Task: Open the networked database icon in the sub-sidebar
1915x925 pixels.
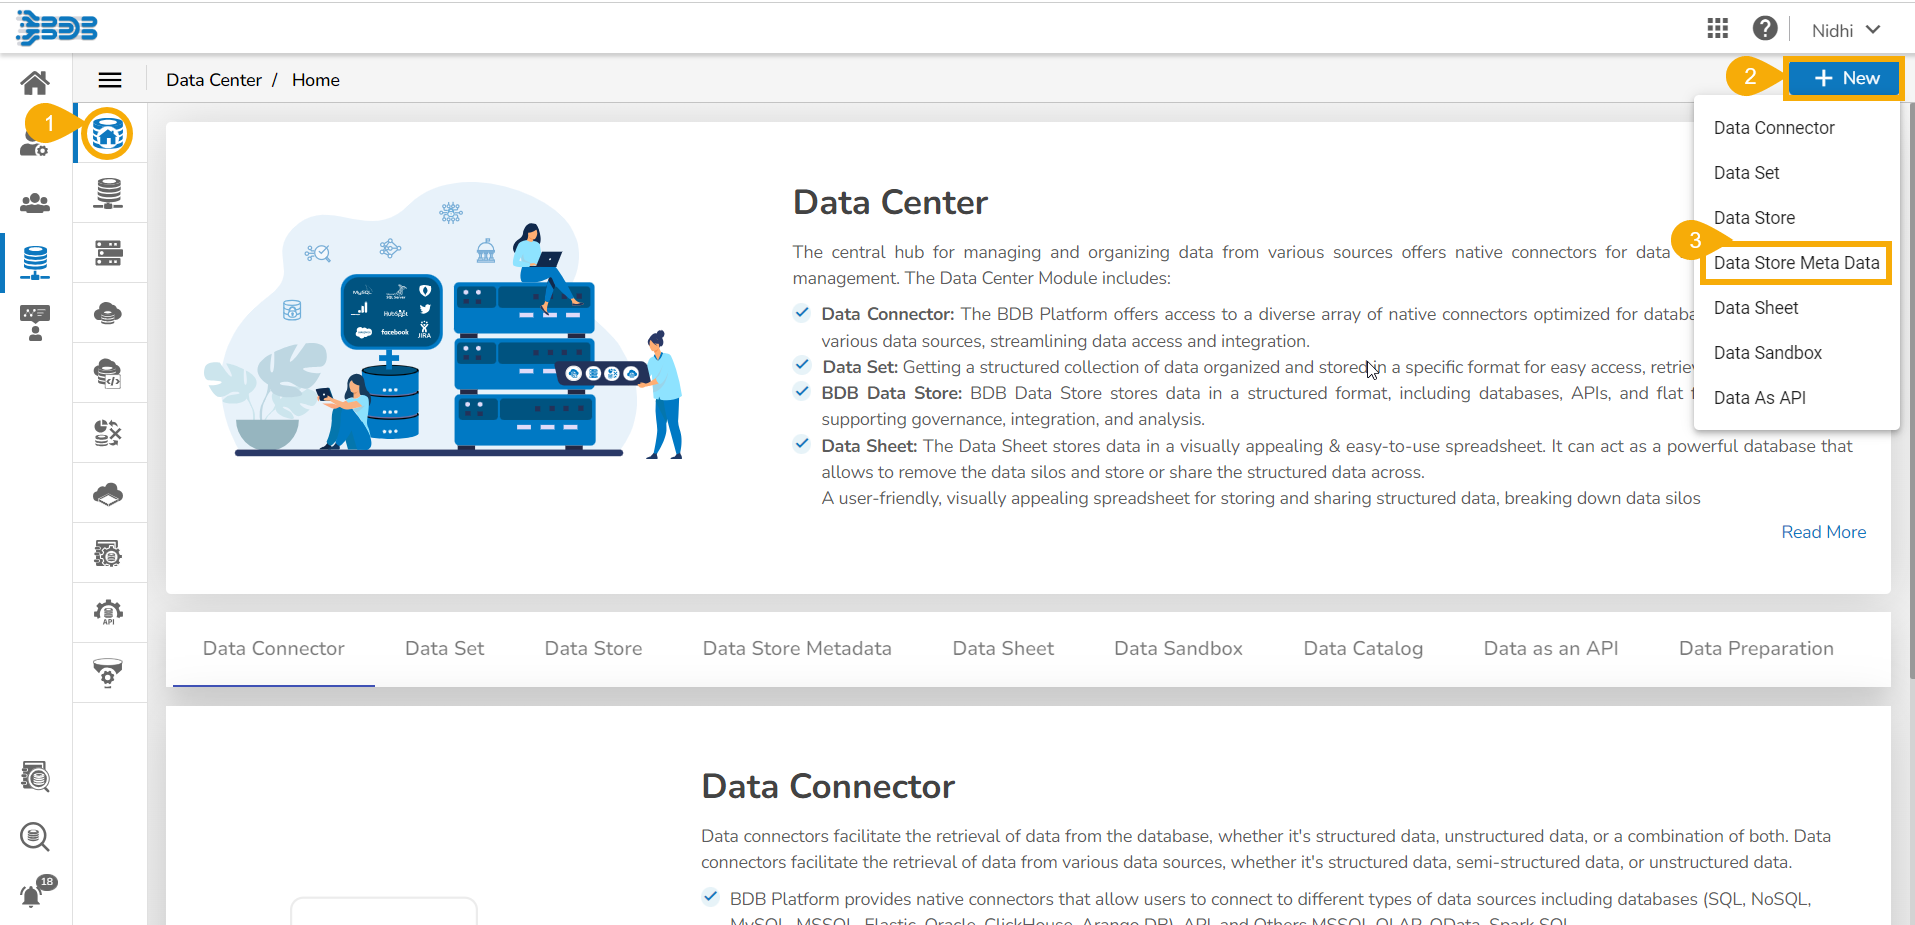Action: coord(108,193)
